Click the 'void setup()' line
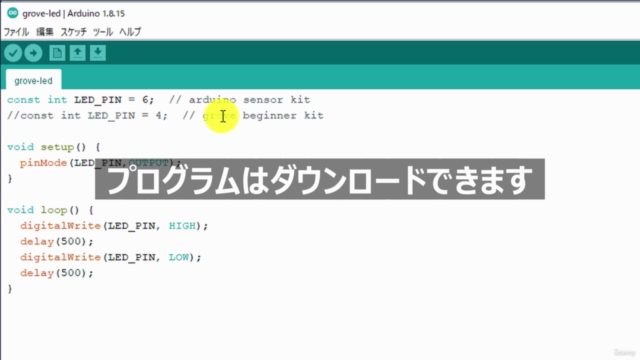Viewport: 640px width, 360px height. click(53, 147)
